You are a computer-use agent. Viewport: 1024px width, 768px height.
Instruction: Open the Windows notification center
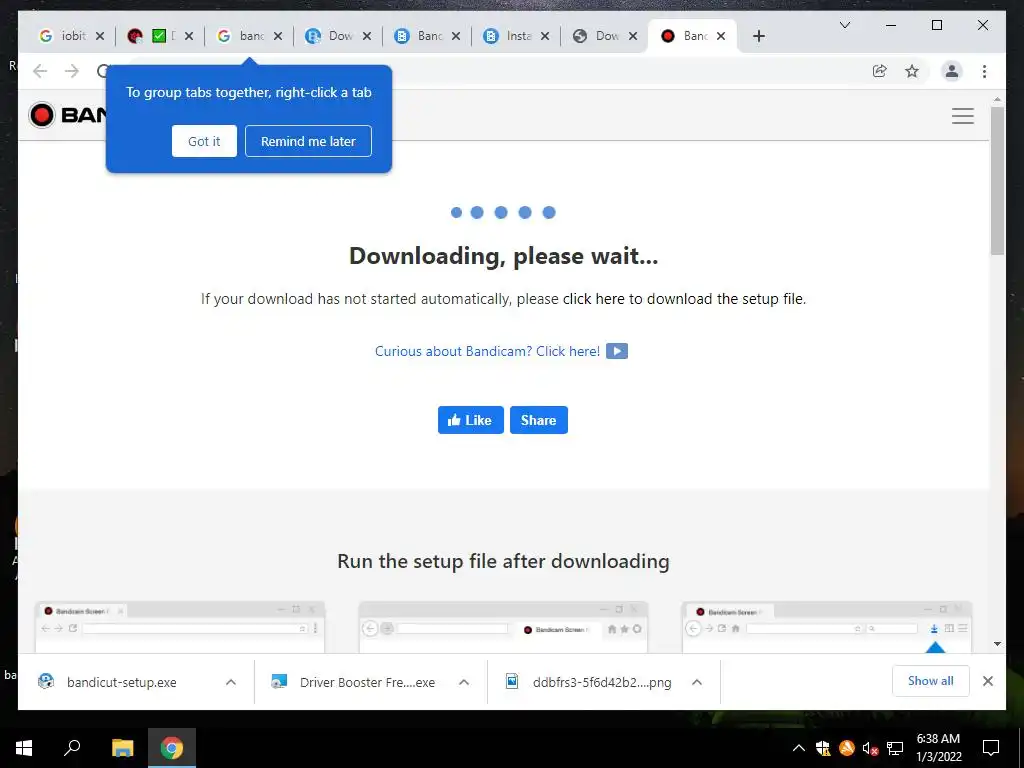[x=991, y=748]
